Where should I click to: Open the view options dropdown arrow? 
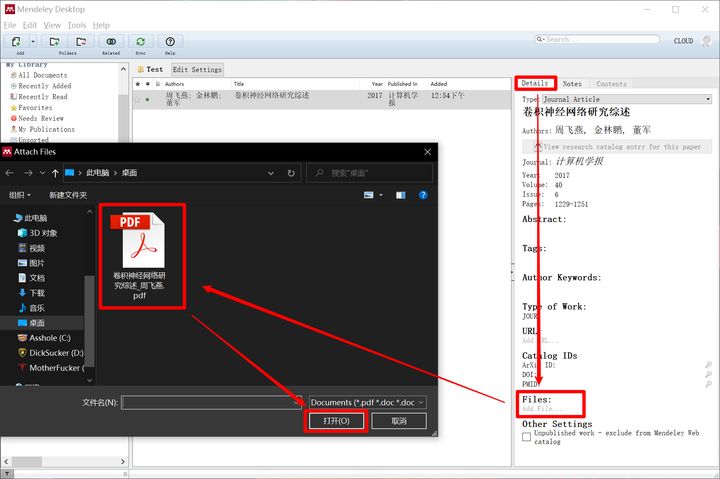[381, 195]
